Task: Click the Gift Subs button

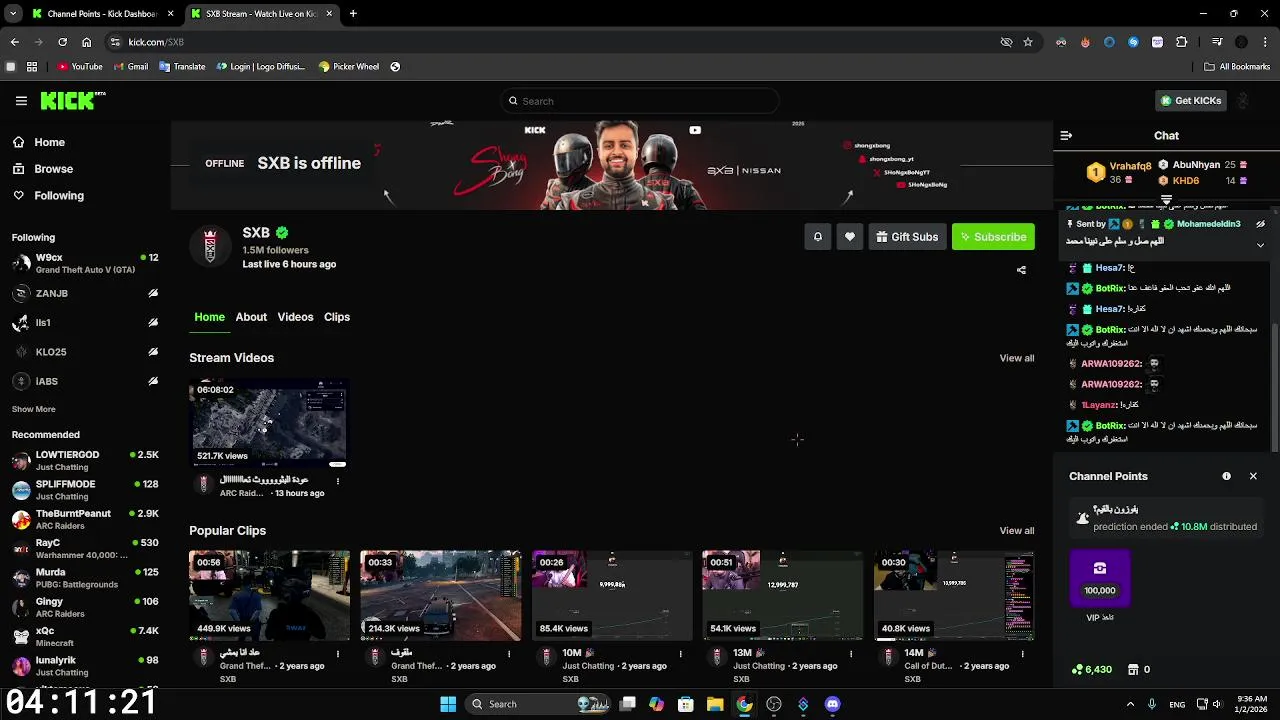Action: tap(907, 237)
